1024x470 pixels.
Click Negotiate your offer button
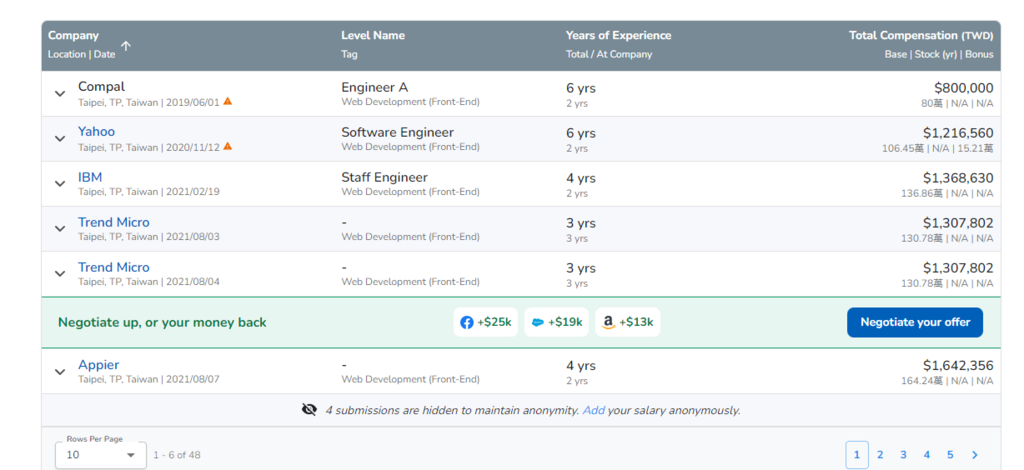(x=915, y=322)
